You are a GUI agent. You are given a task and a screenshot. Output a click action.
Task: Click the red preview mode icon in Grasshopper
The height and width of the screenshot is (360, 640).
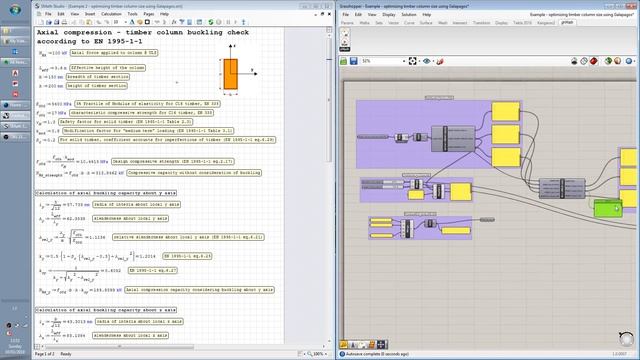tap(593, 61)
